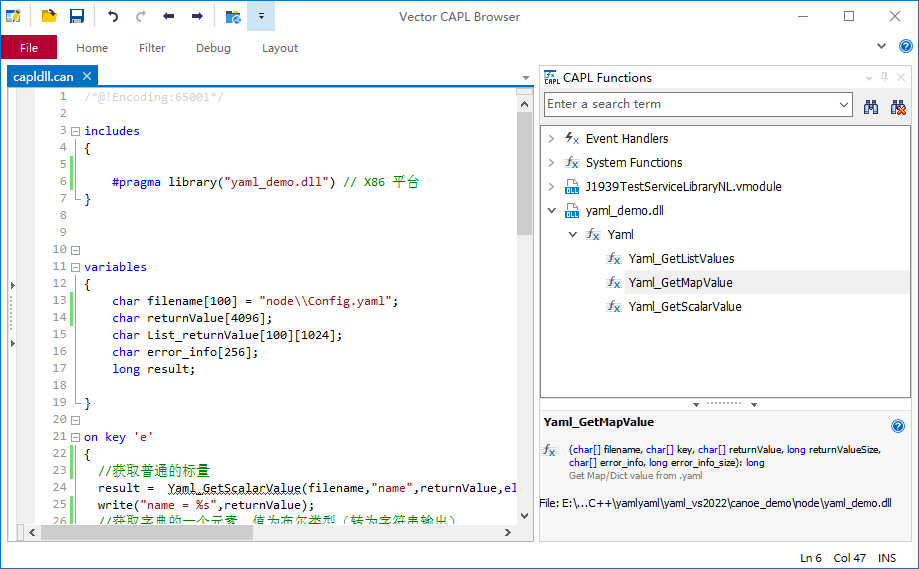Collapse the includes block fold marker
This screenshot has height=569, width=919.
pyautogui.click(x=76, y=131)
